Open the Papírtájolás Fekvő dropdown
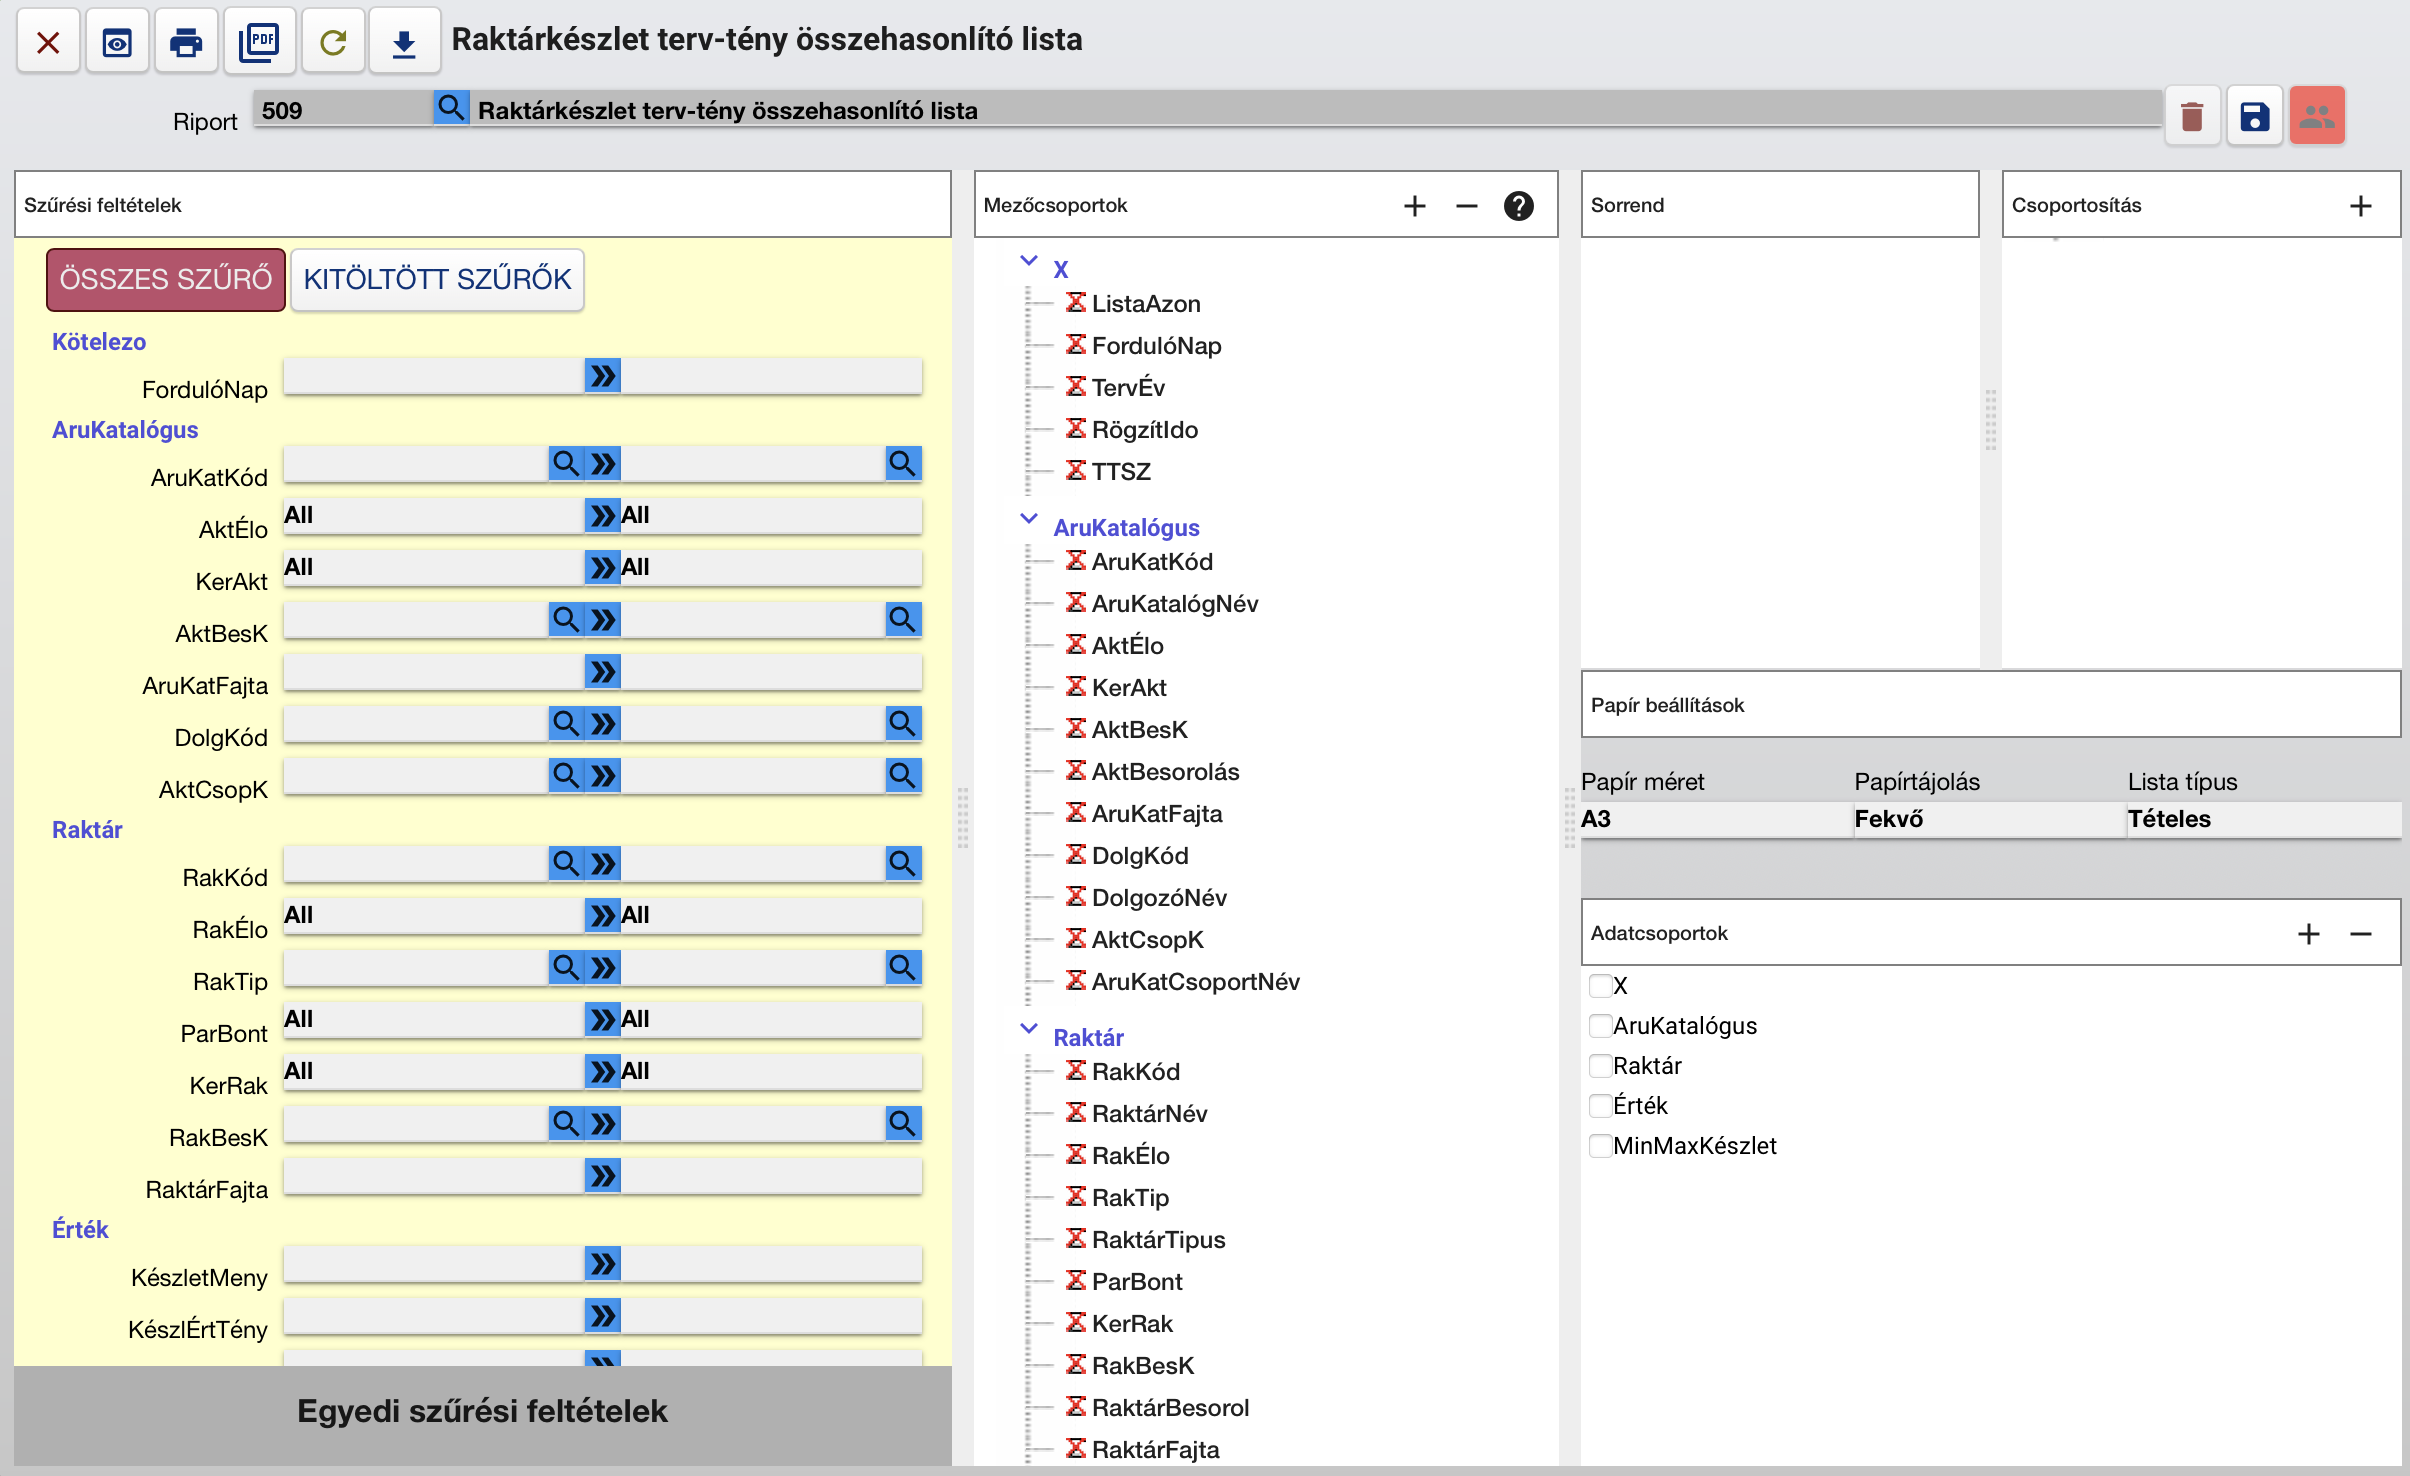2410x1476 pixels. click(1989, 819)
